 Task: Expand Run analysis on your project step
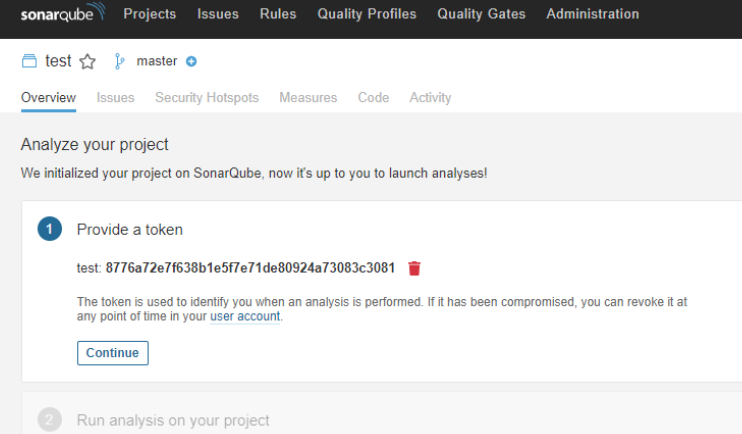(173, 420)
